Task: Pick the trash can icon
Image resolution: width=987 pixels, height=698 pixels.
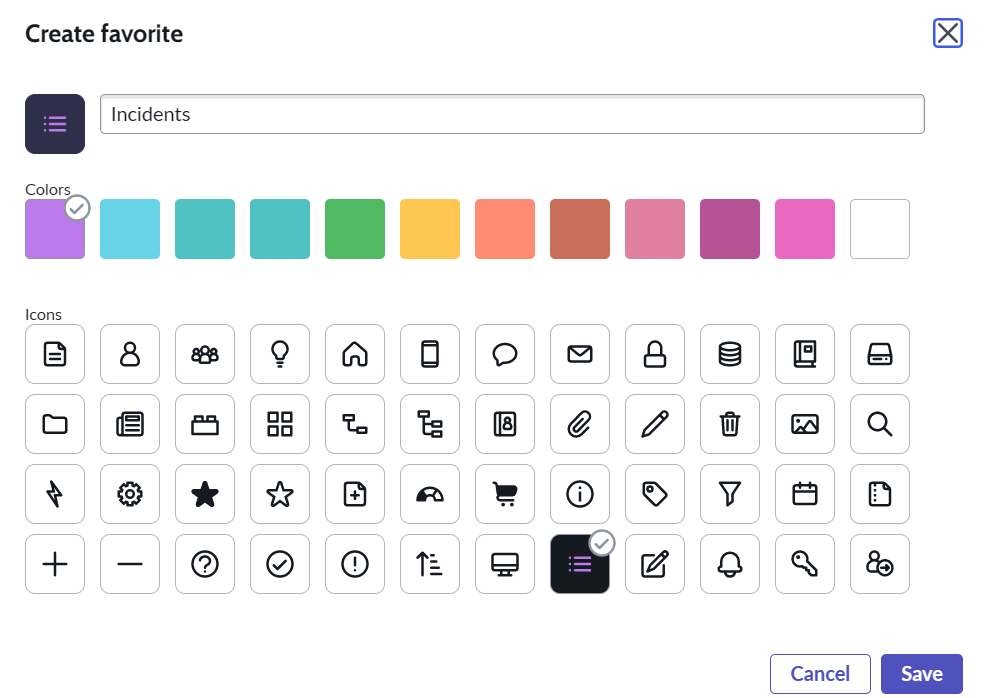Action: (x=730, y=424)
